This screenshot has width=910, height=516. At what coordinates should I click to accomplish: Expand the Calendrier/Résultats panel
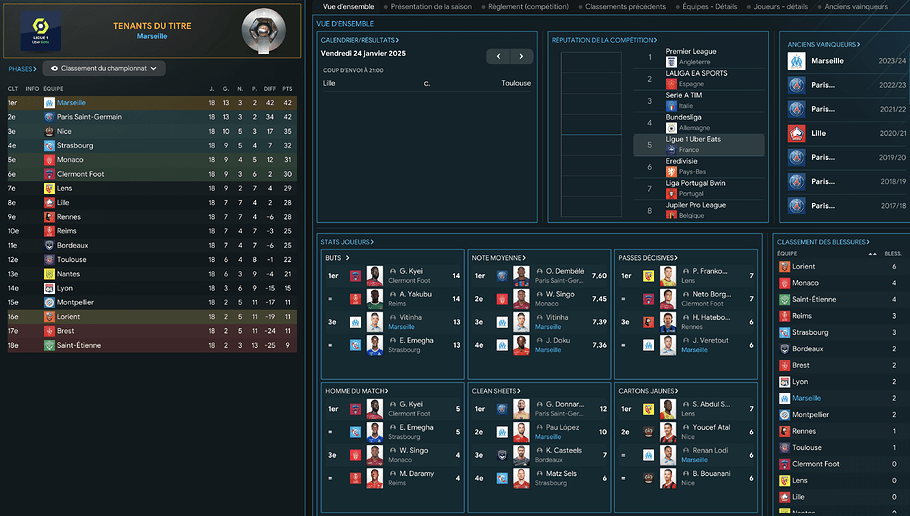[360, 40]
